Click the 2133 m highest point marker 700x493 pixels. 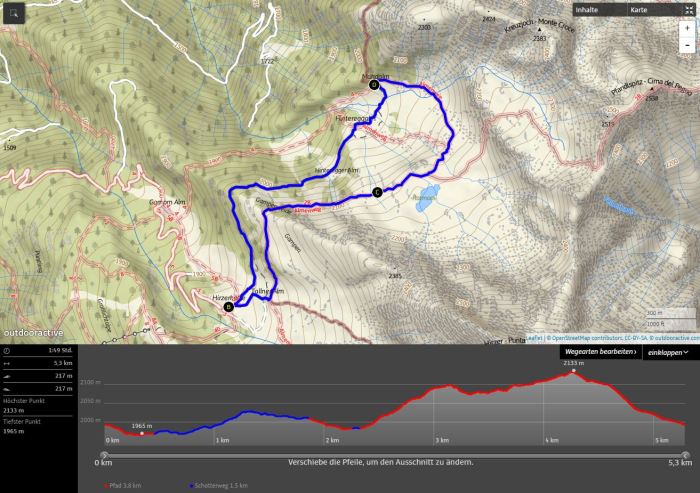574,371
